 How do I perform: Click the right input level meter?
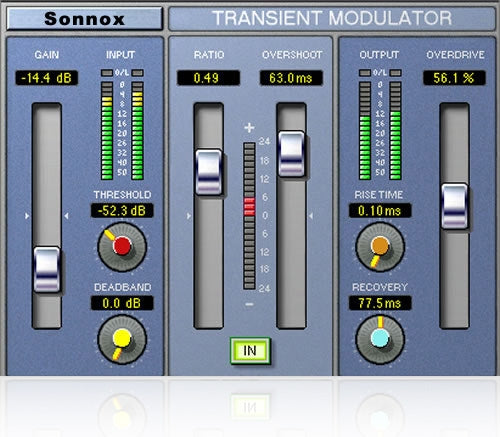click(x=137, y=130)
